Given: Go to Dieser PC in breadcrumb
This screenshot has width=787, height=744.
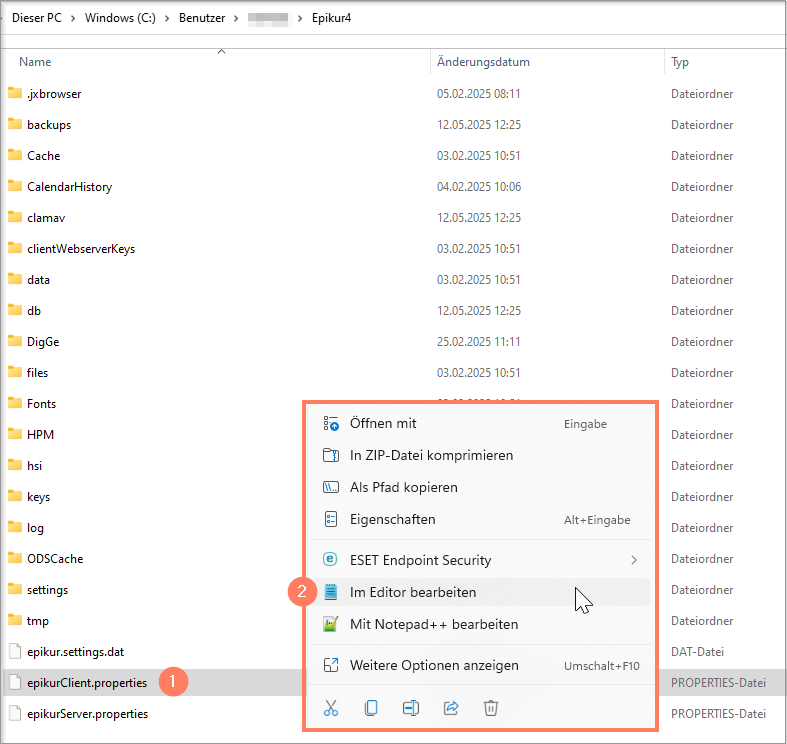Looking at the screenshot, I should (37, 18).
